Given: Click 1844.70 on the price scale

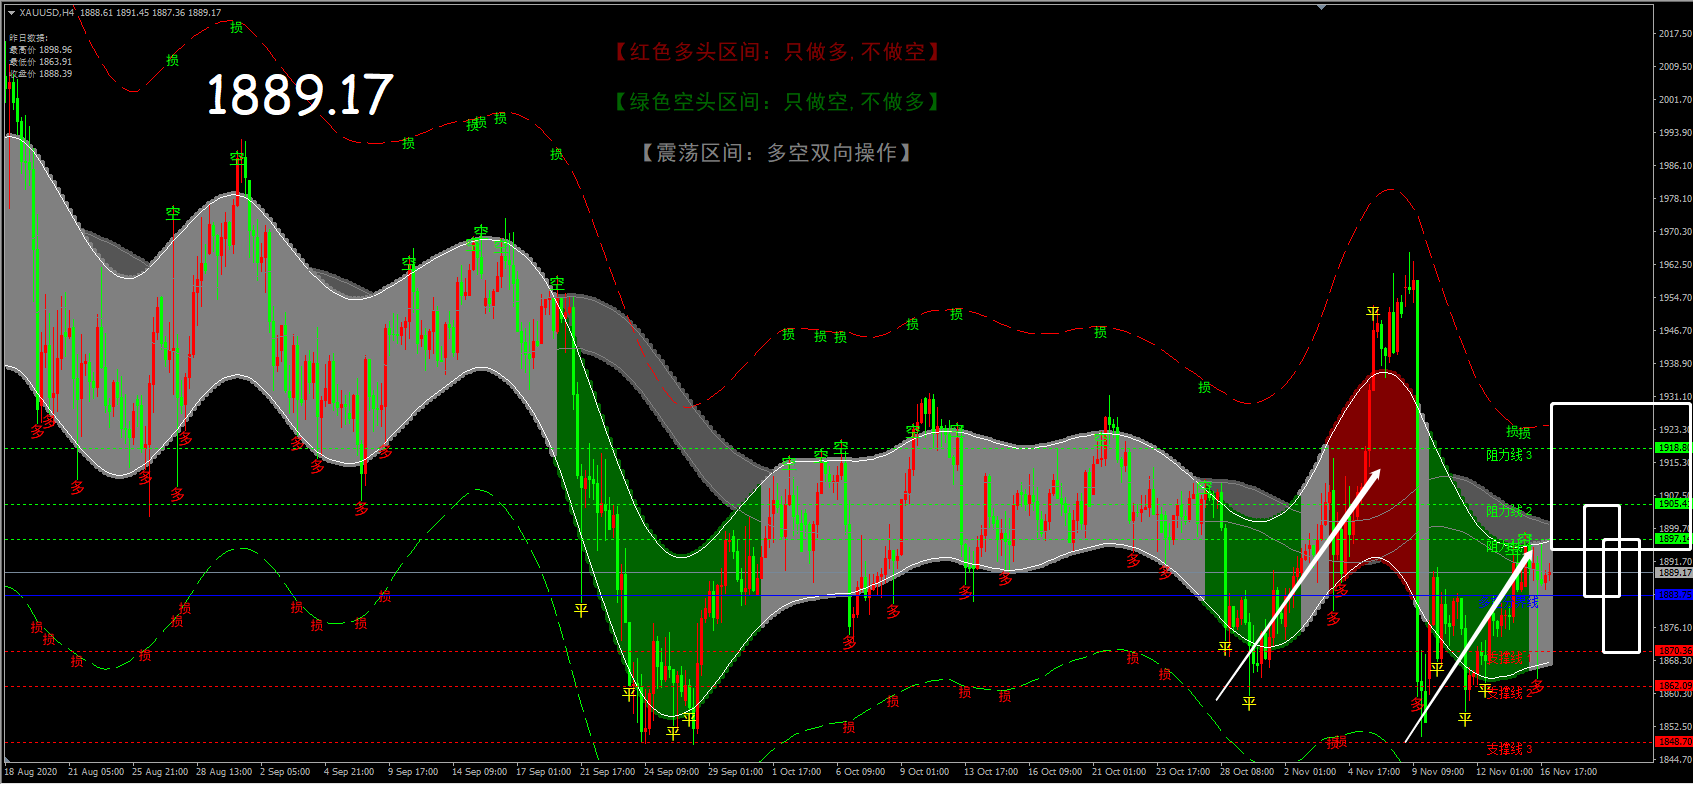Looking at the screenshot, I should point(1675,760).
